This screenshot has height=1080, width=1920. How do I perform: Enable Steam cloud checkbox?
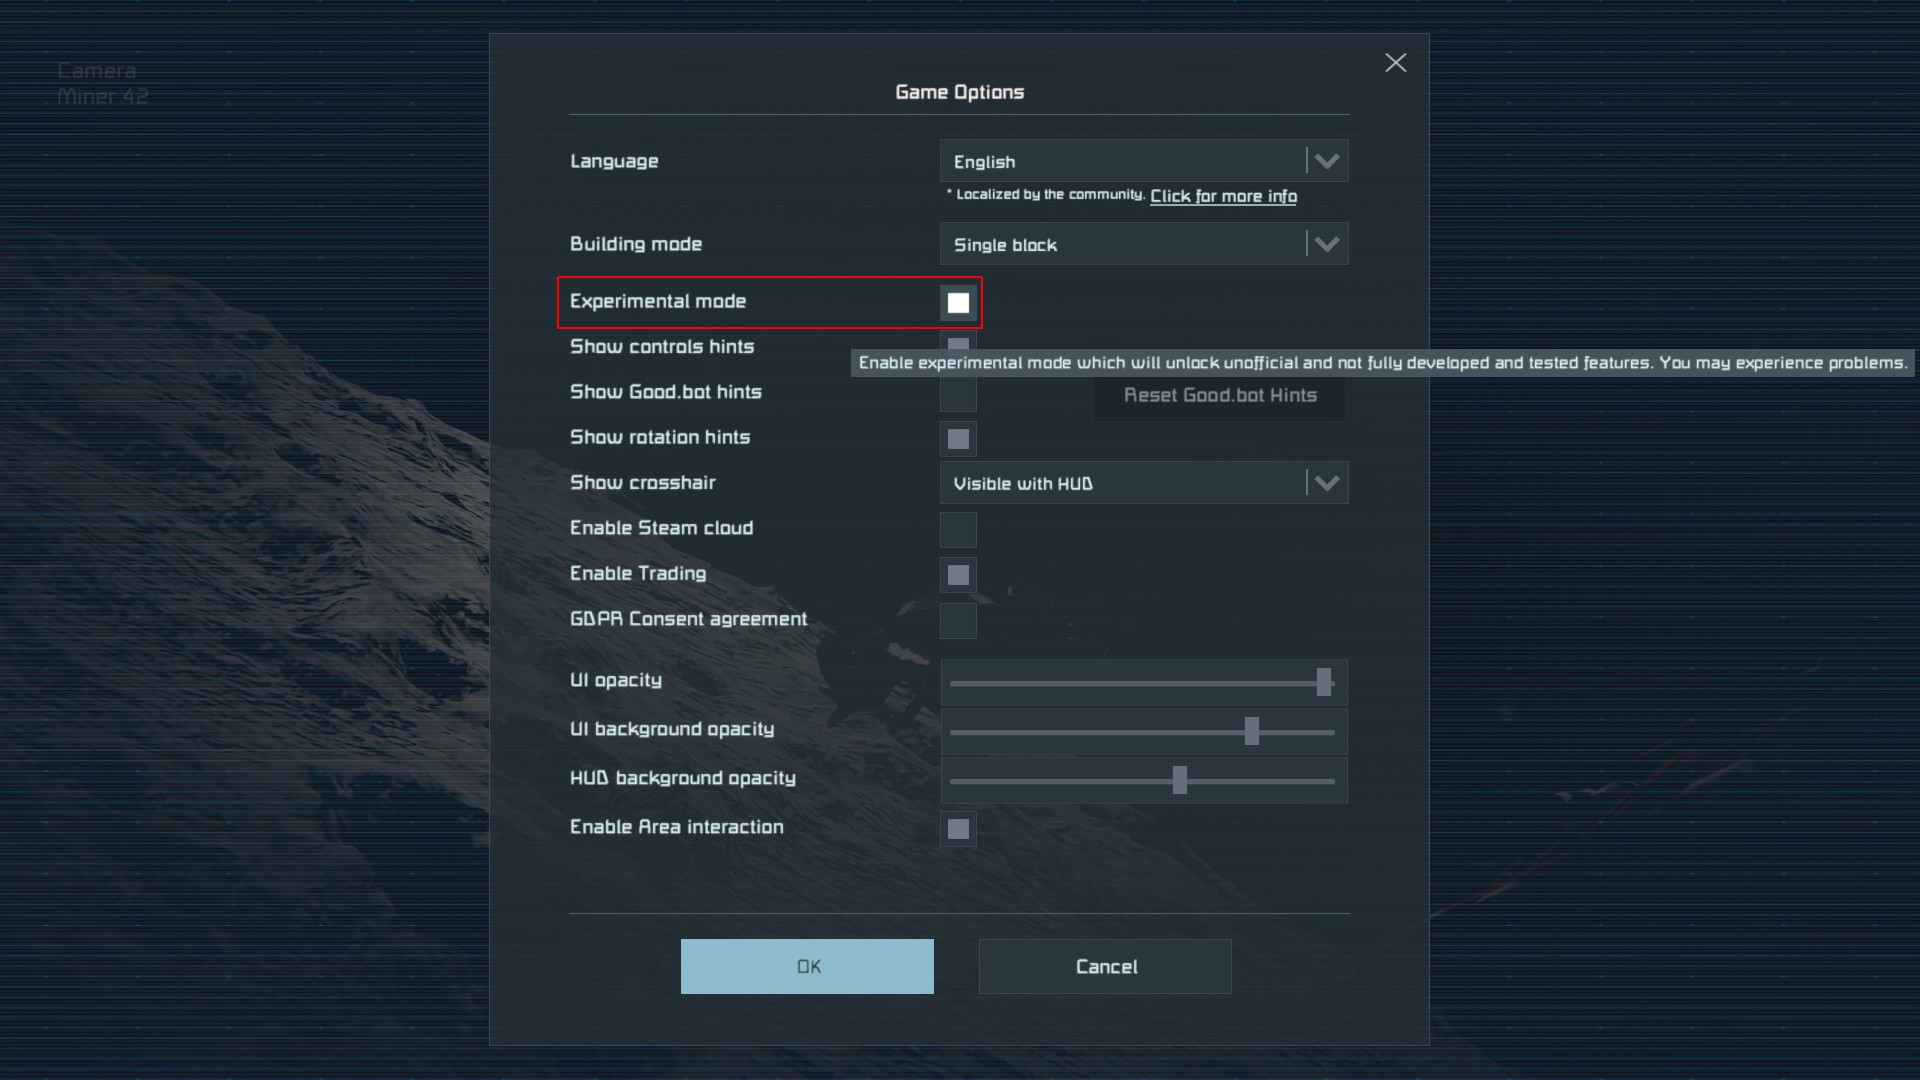point(958,530)
